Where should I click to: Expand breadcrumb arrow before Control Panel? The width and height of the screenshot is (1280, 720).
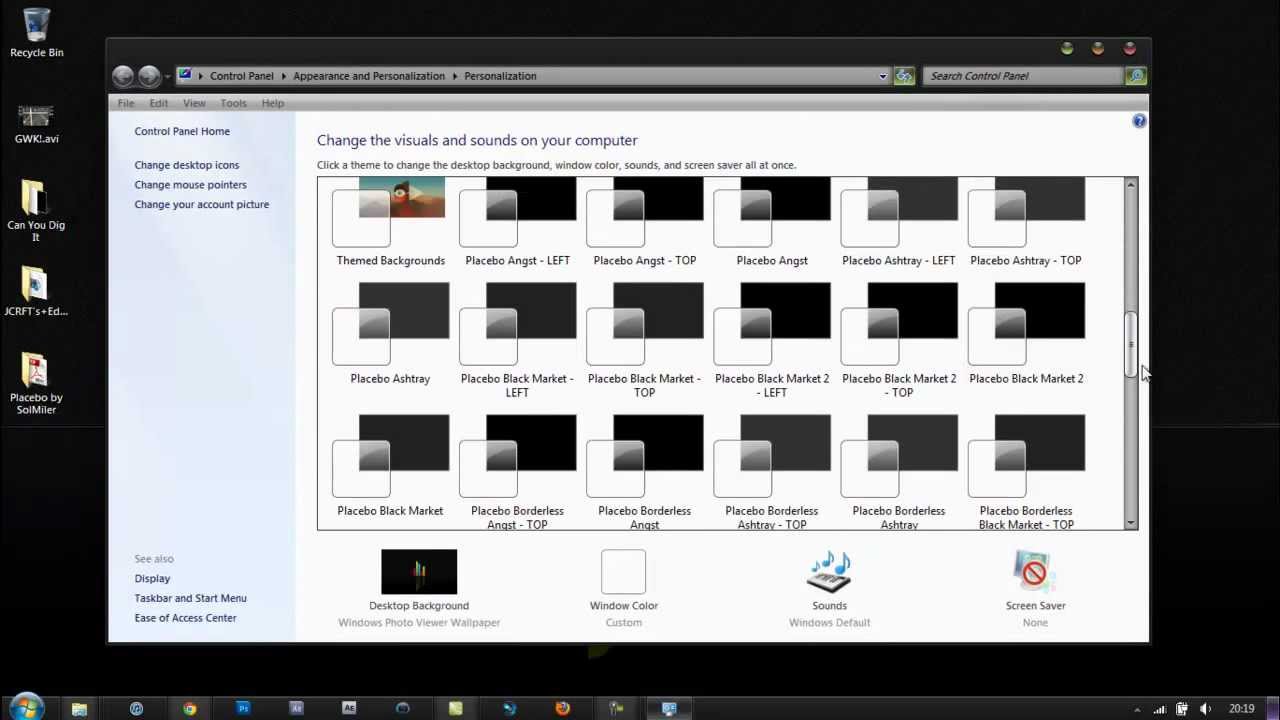coord(201,76)
